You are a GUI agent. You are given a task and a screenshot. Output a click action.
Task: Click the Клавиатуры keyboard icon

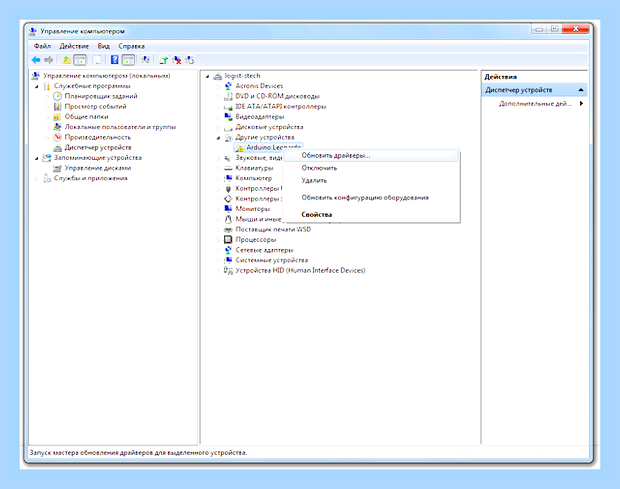[x=228, y=168]
